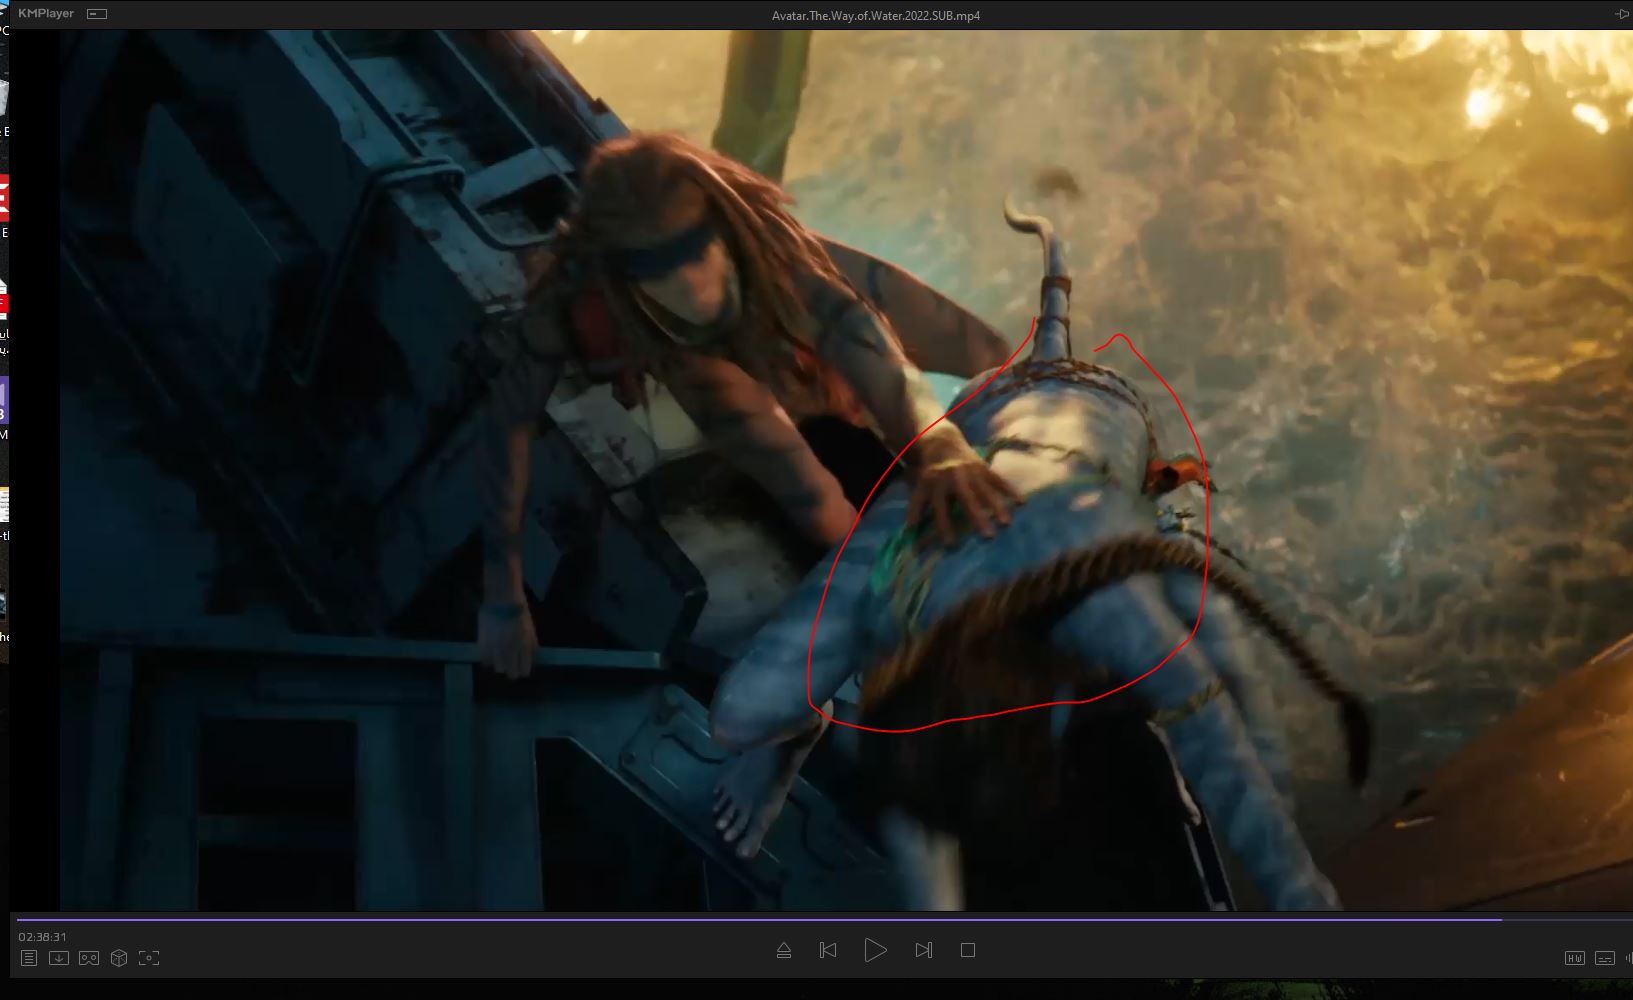Skip to the next track
The height and width of the screenshot is (1000, 1633).
(x=923, y=950)
